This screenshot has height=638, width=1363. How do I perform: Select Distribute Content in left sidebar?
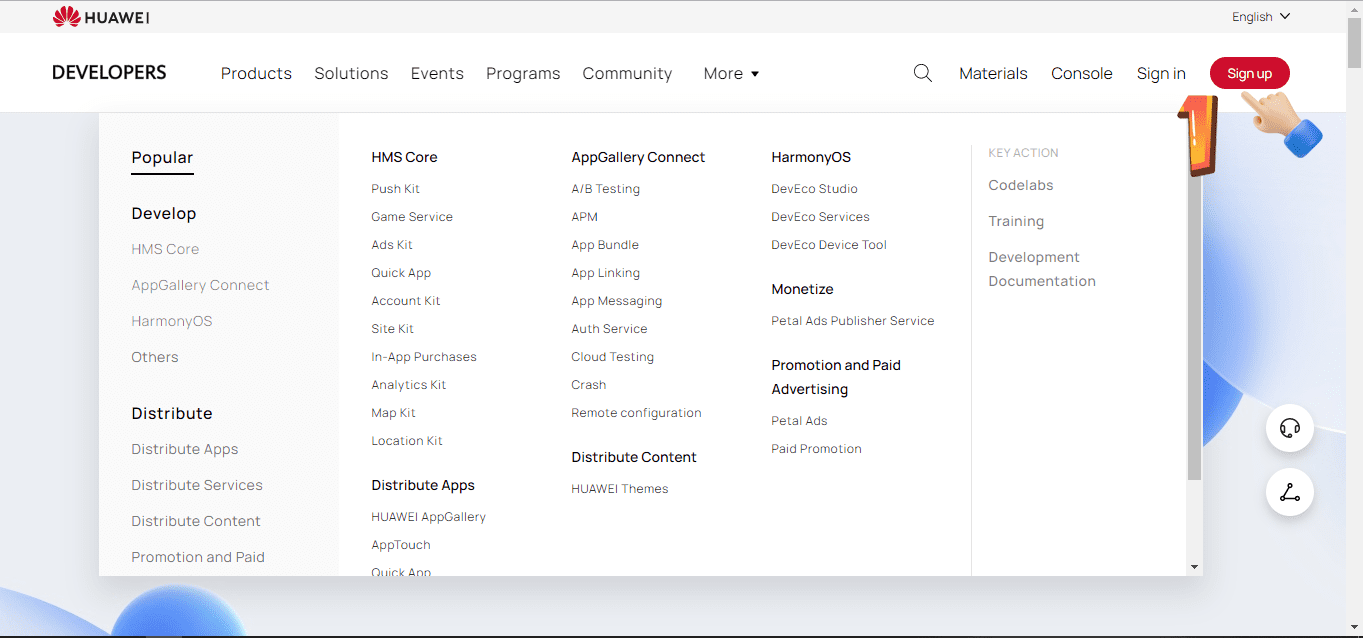pyautogui.click(x=196, y=521)
